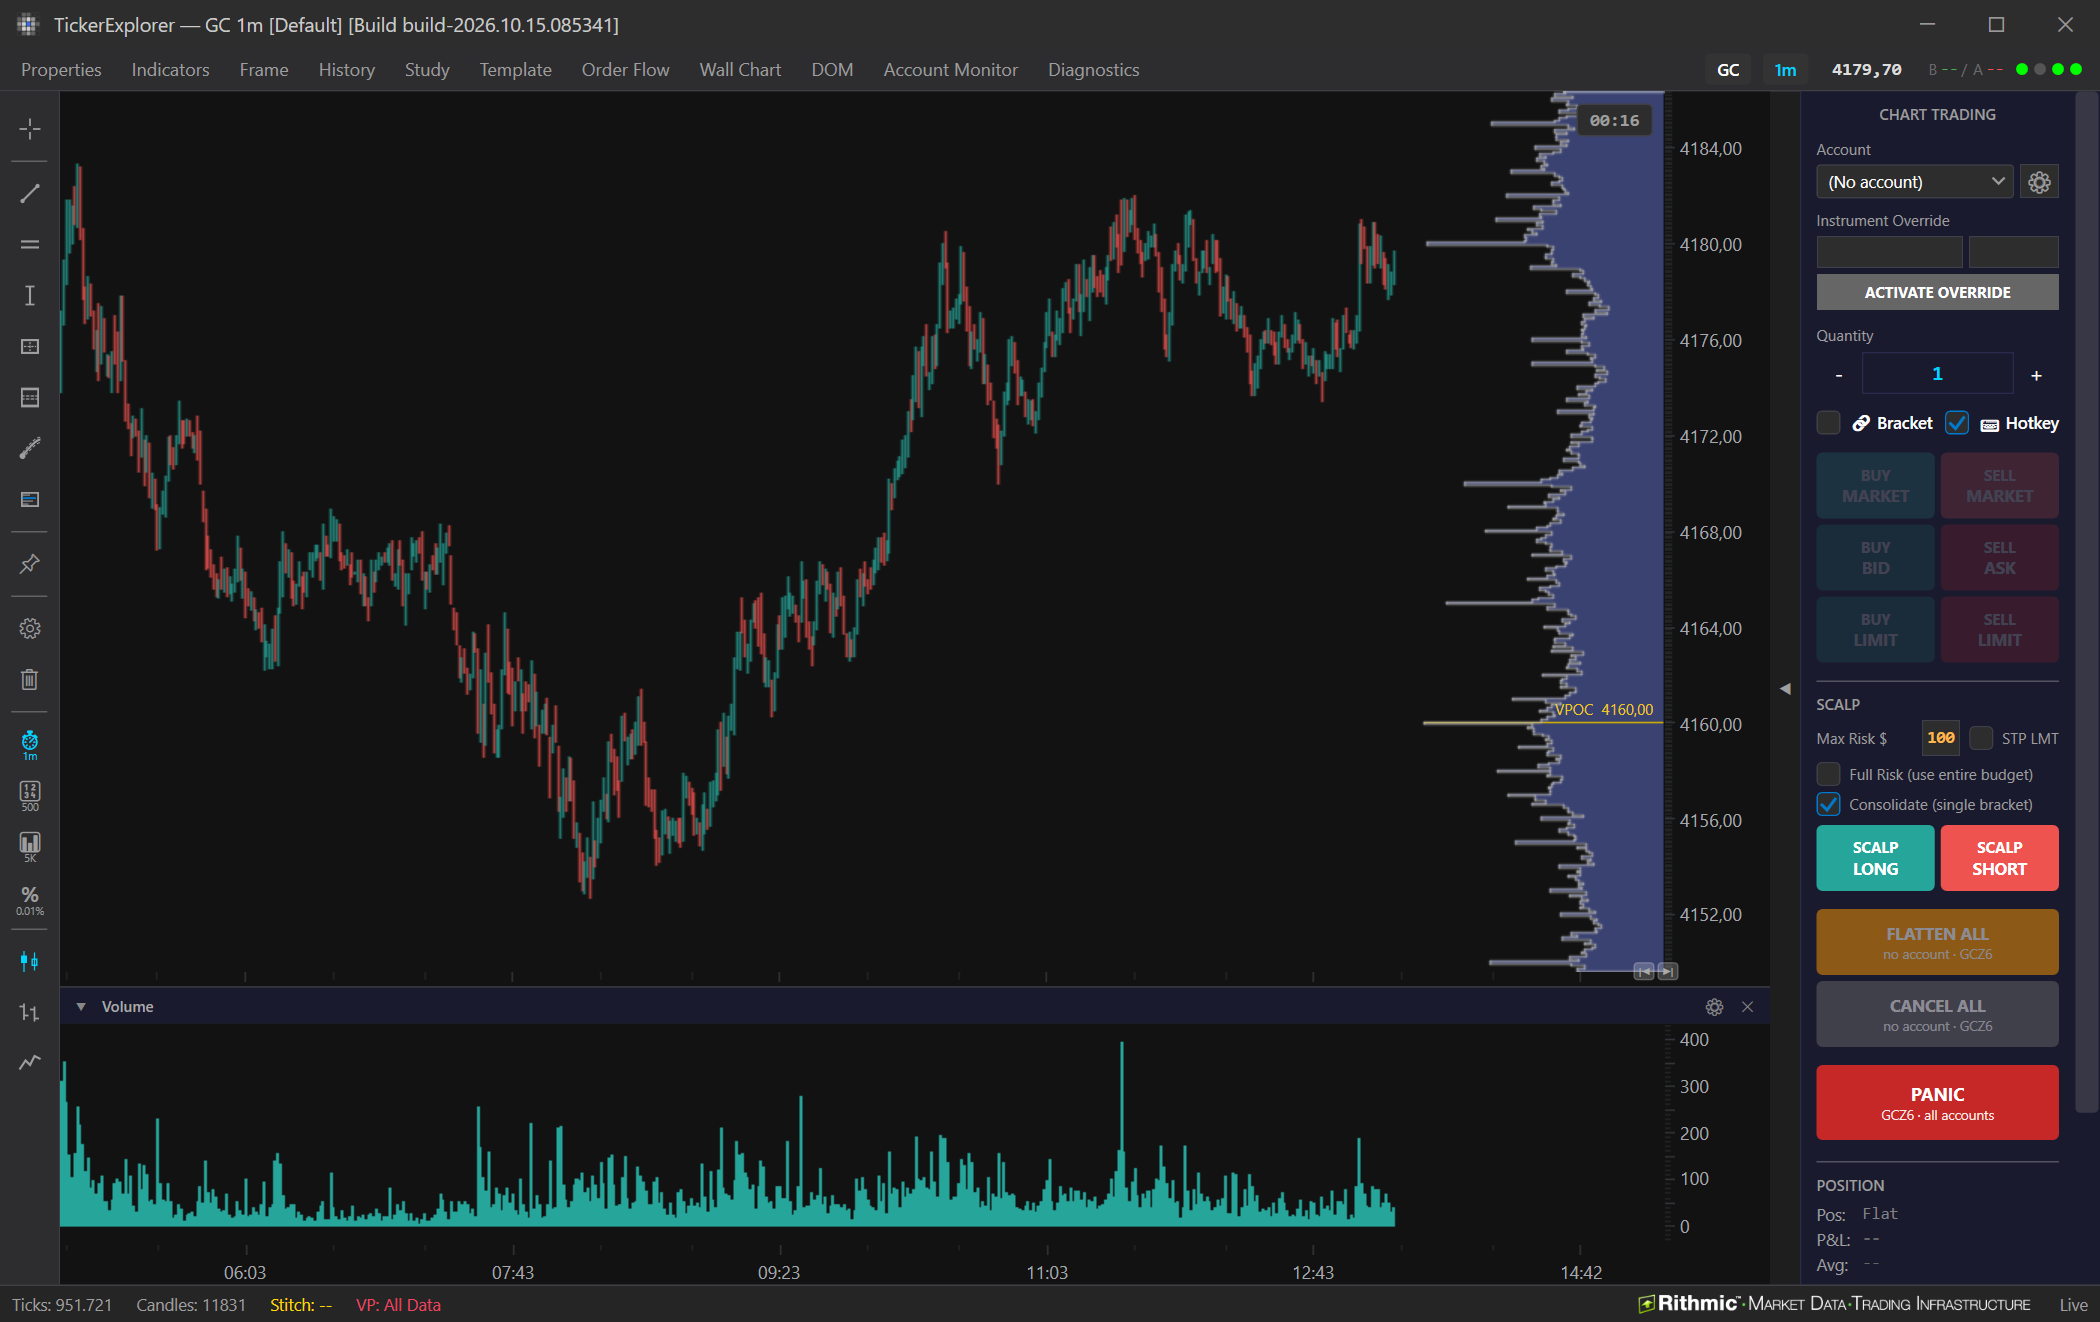Screen dimensions: 2100x1322
Task: Toggle Consolidate single bracket checkbox
Action: click(1828, 804)
